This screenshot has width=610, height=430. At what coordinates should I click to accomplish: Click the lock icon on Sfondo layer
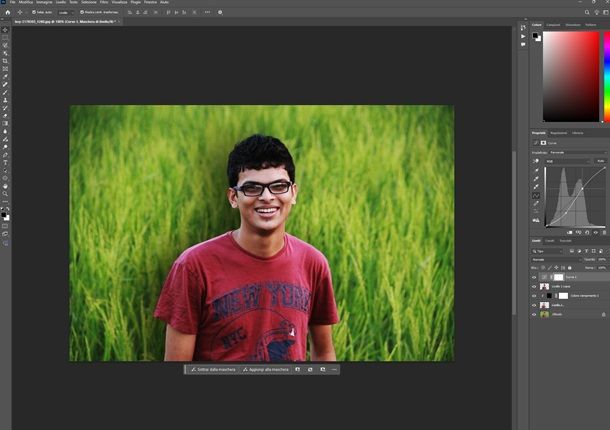(x=604, y=314)
